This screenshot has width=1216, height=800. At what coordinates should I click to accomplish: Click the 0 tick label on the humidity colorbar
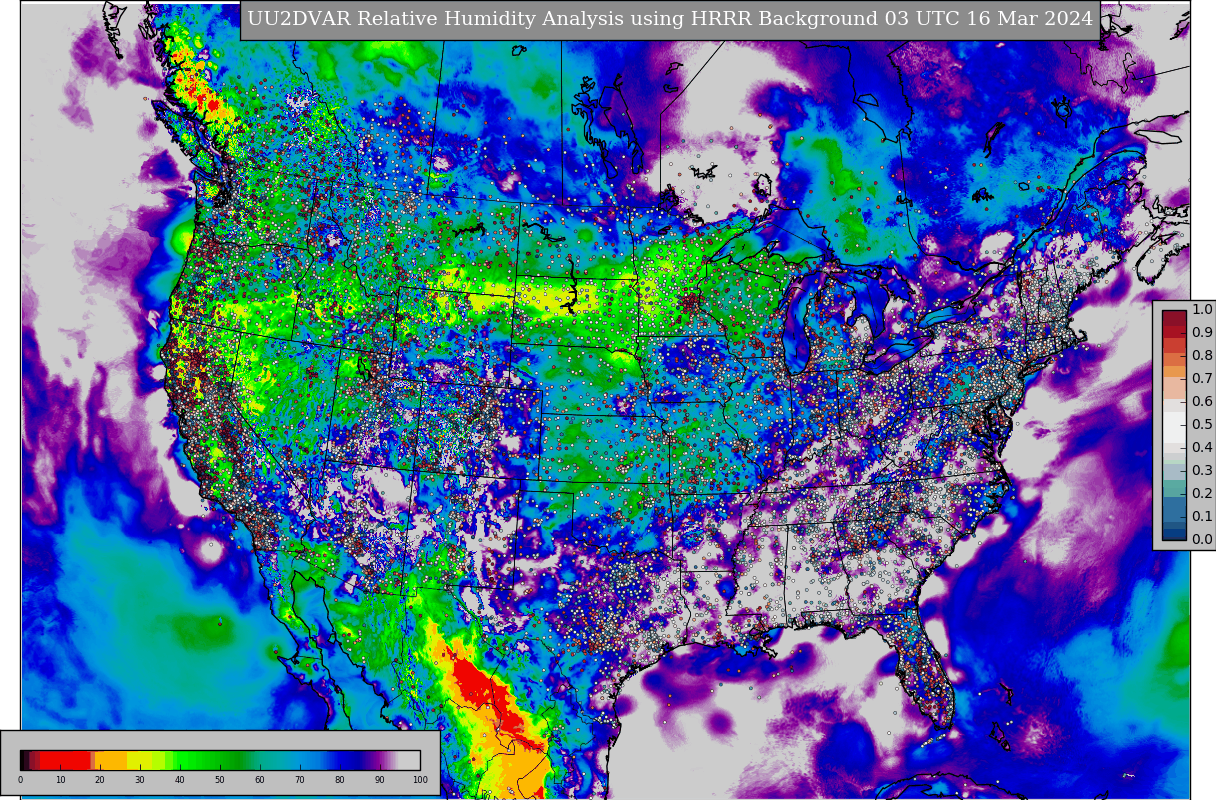point(20,780)
